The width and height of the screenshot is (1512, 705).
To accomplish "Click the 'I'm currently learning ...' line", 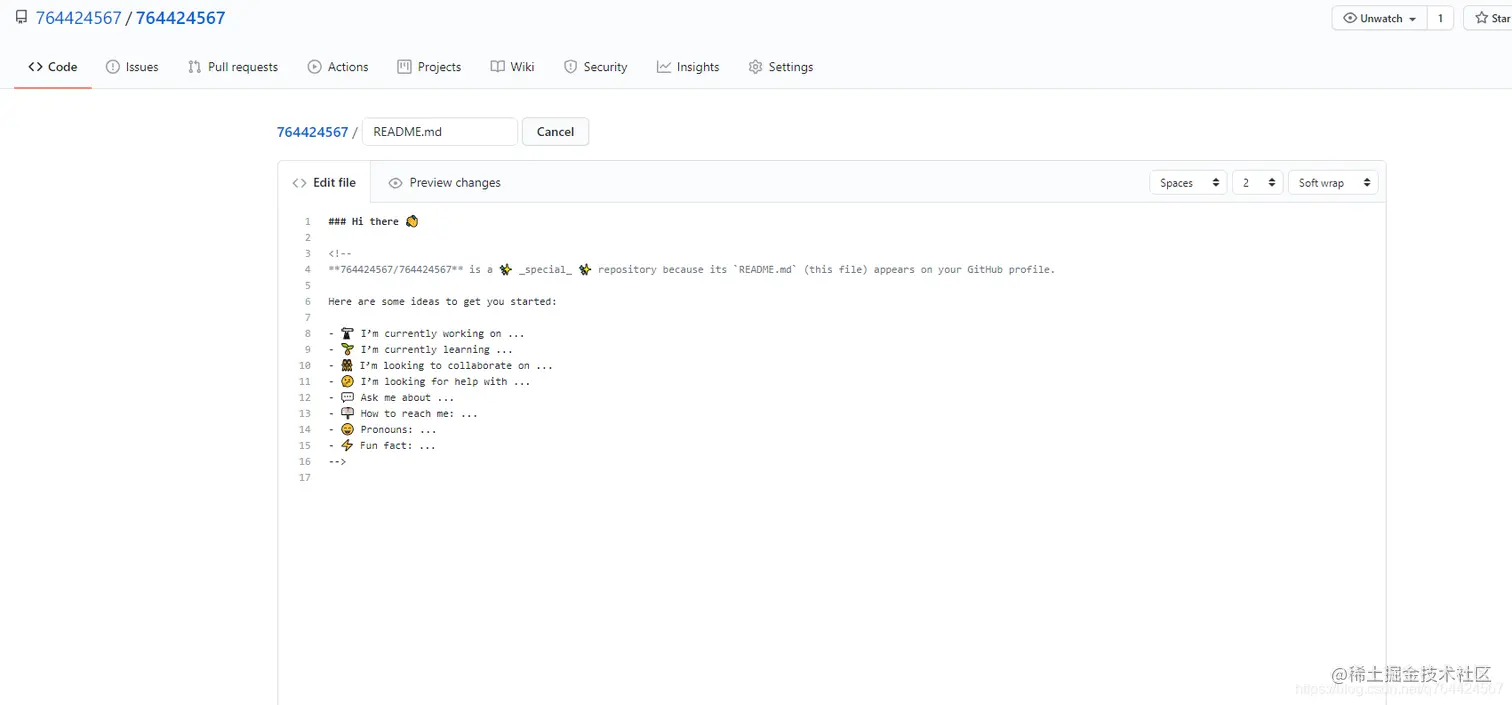I will pos(420,349).
